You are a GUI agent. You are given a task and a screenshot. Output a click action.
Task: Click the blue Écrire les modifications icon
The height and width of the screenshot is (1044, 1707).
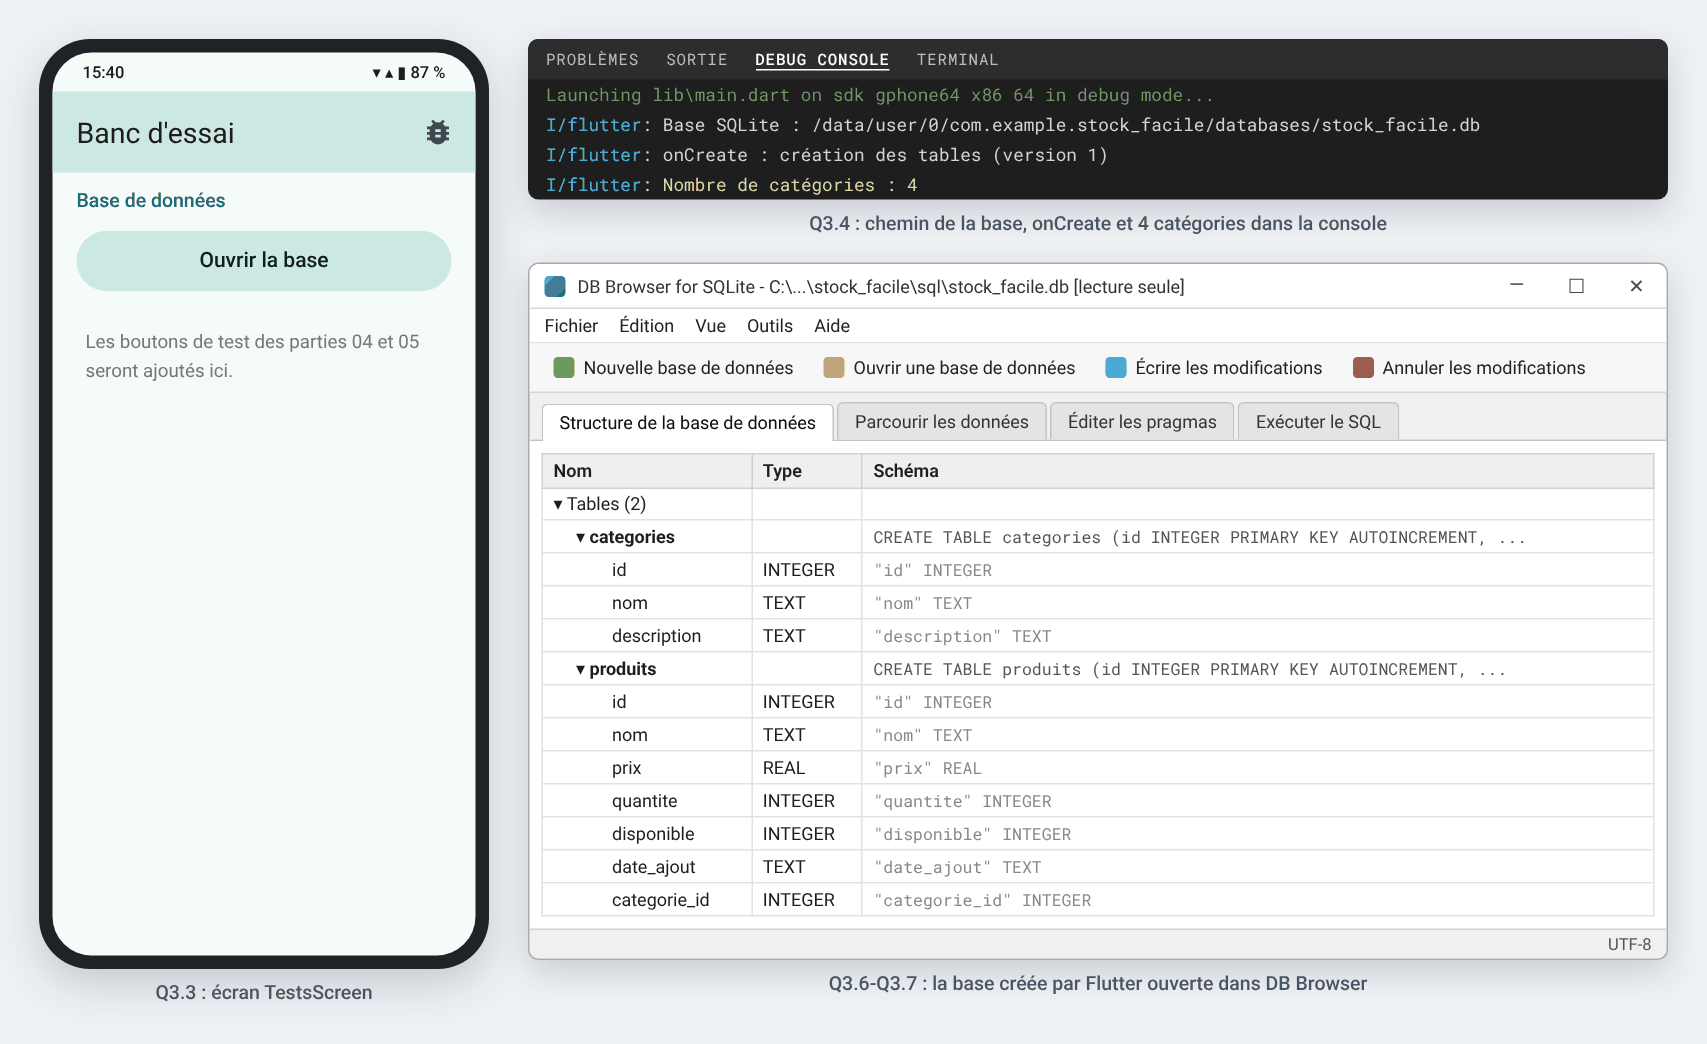[1116, 368]
